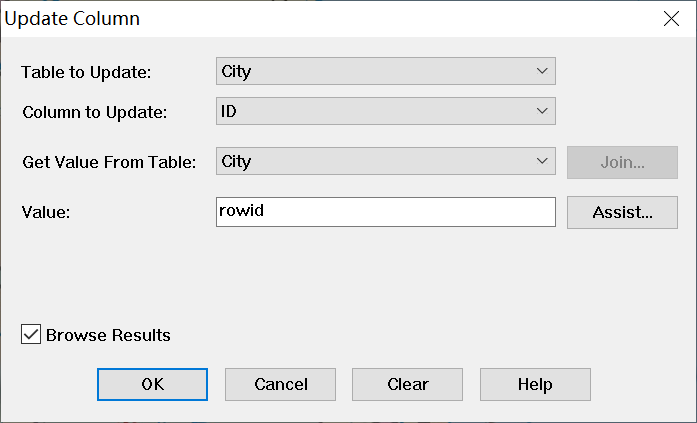Click the Table to Update dropdown arrow

coord(542,72)
